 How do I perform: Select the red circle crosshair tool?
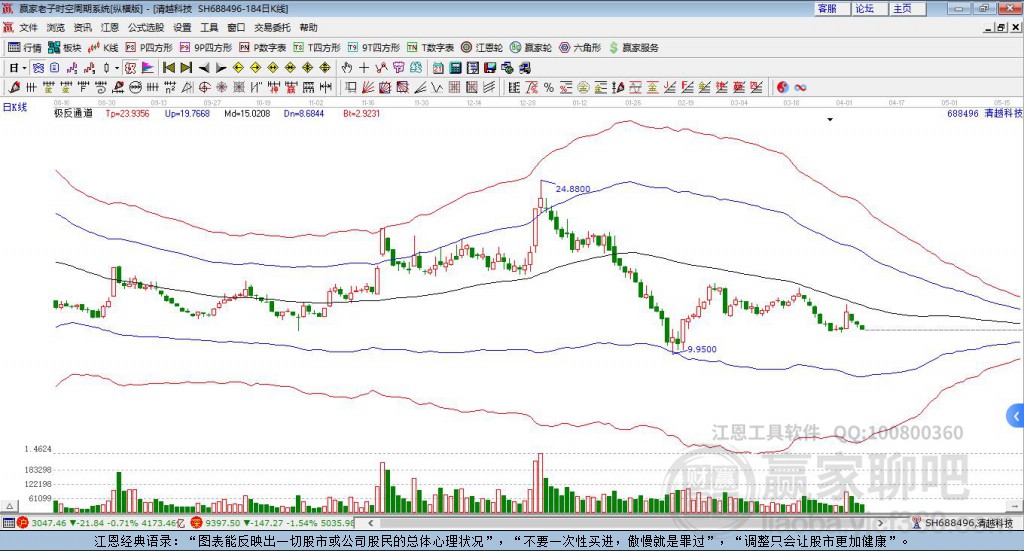pos(204,87)
